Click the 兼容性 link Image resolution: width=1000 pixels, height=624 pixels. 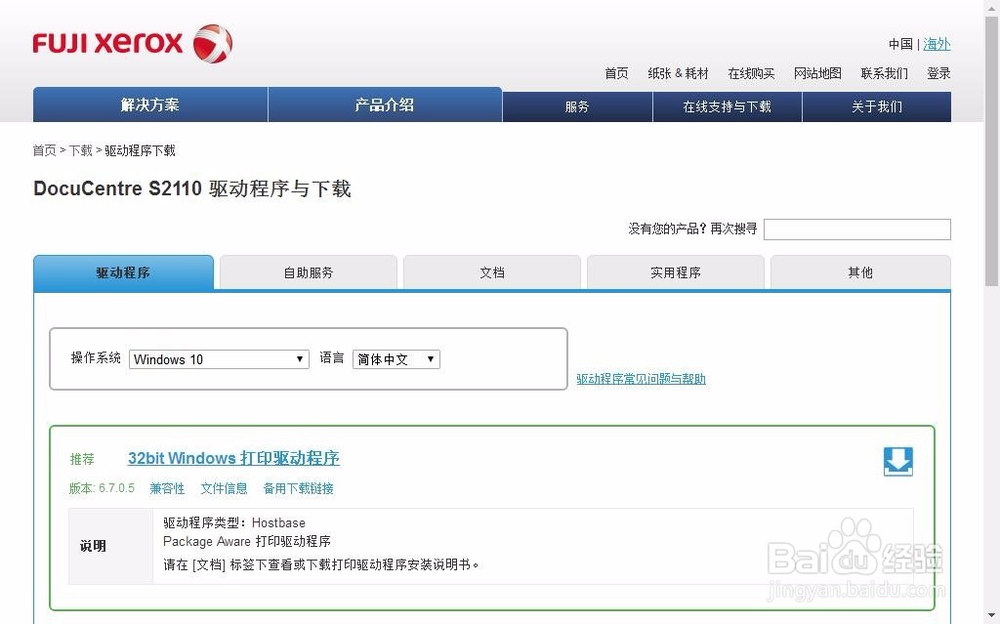167,488
